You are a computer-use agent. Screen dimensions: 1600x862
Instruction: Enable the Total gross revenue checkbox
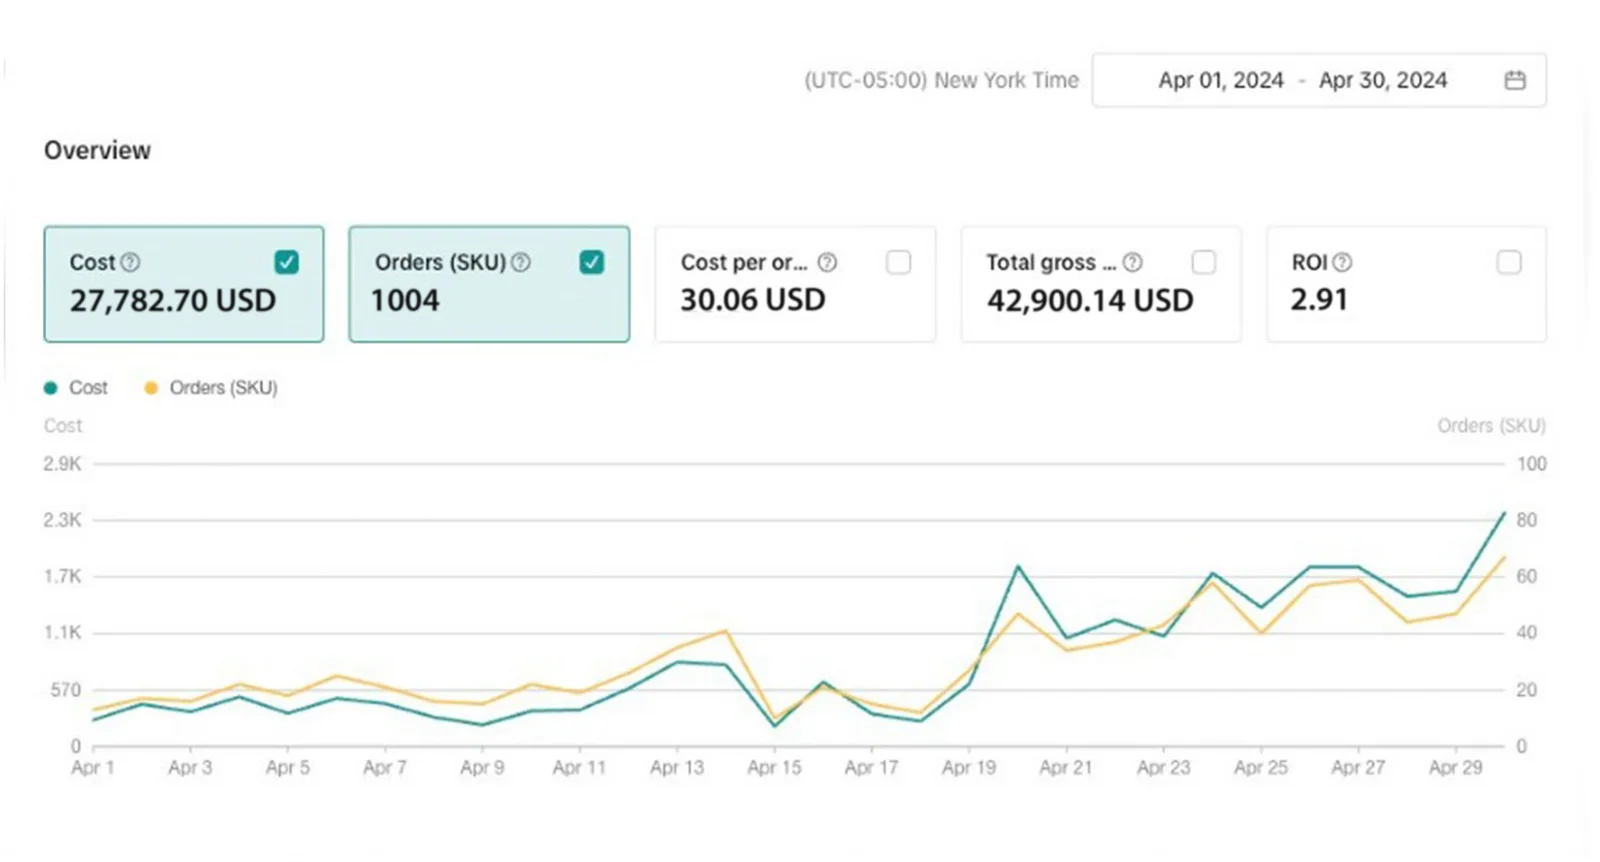pos(1204,262)
